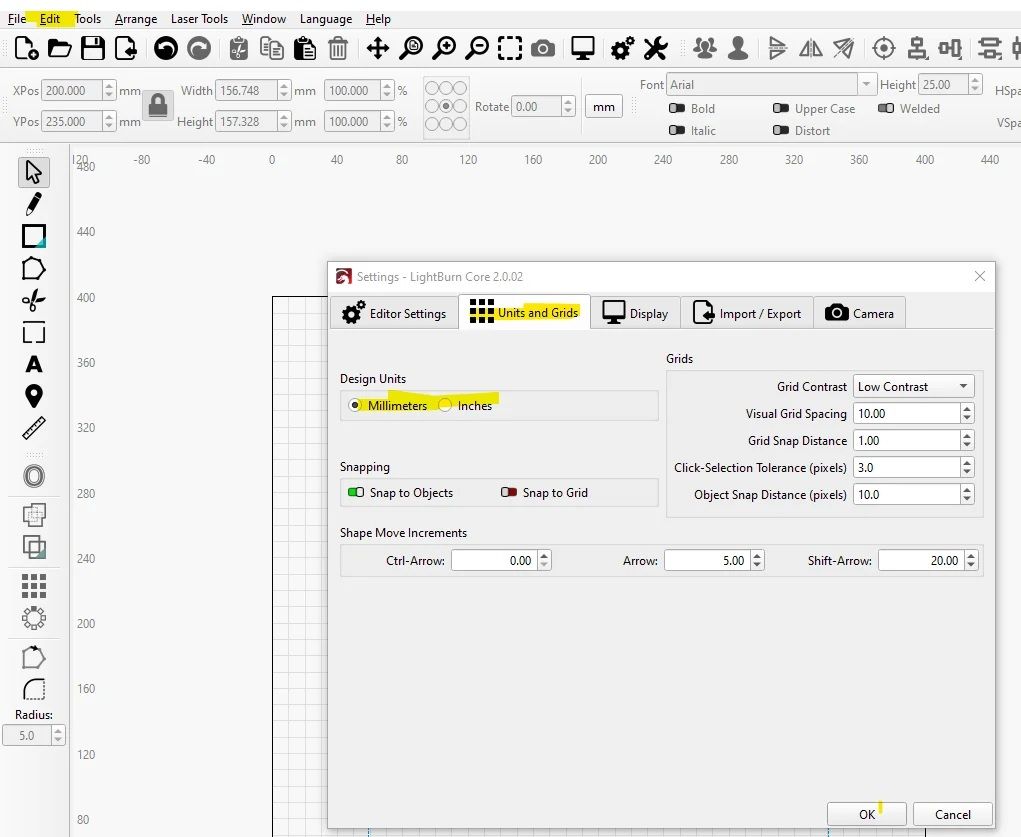This screenshot has width=1021, height=837.
Task: Select the Measure ruler tool
Action: click(34, 428)
